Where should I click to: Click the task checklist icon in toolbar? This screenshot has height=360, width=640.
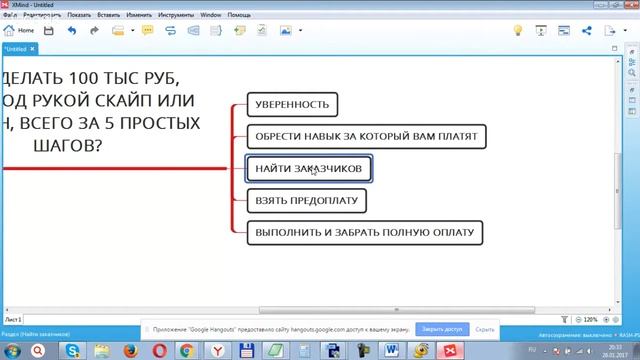tap(262, 31)
